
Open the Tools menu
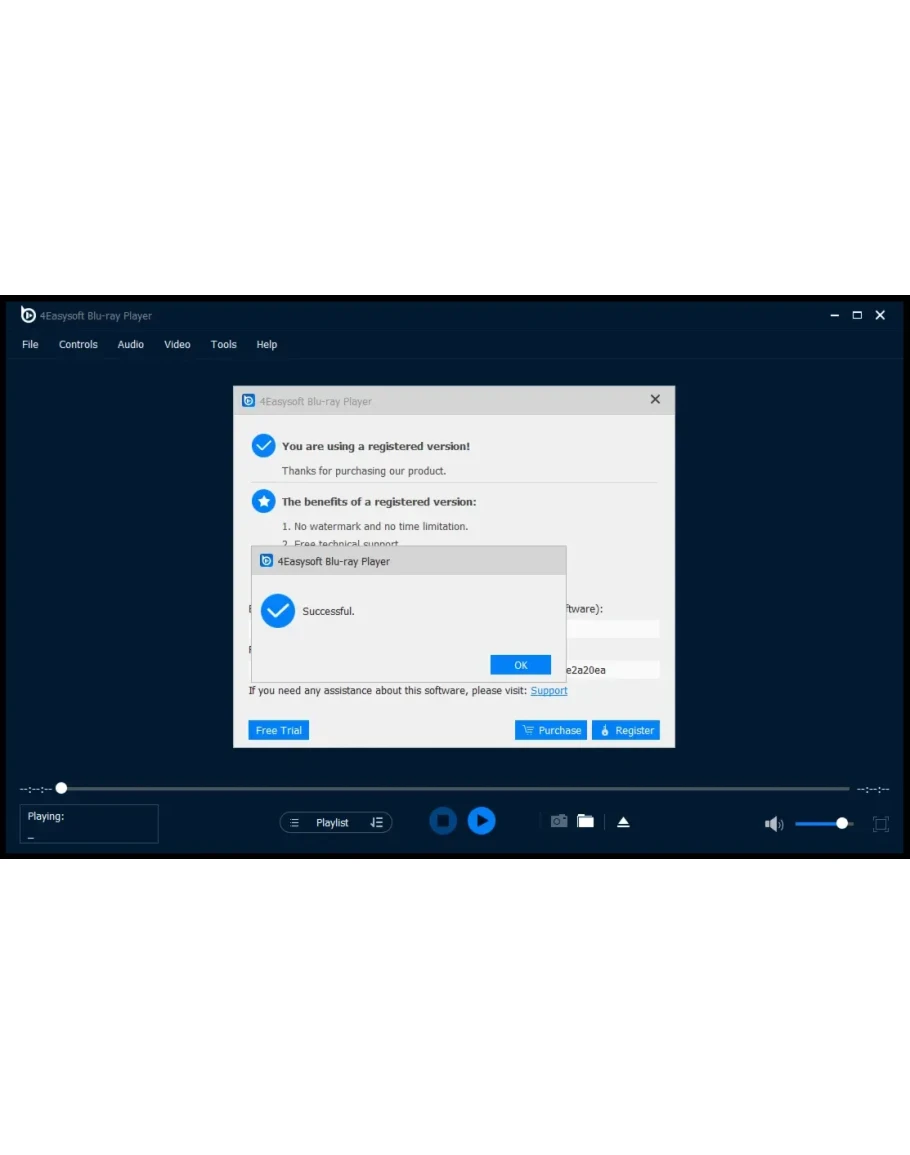click(x=223, y=344)
